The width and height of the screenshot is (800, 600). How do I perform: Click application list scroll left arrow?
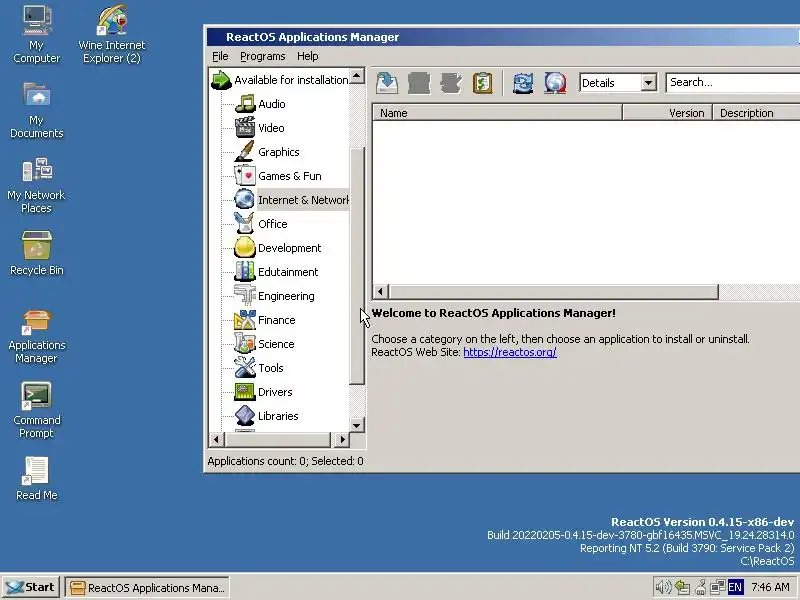click(x=380, y=292)
